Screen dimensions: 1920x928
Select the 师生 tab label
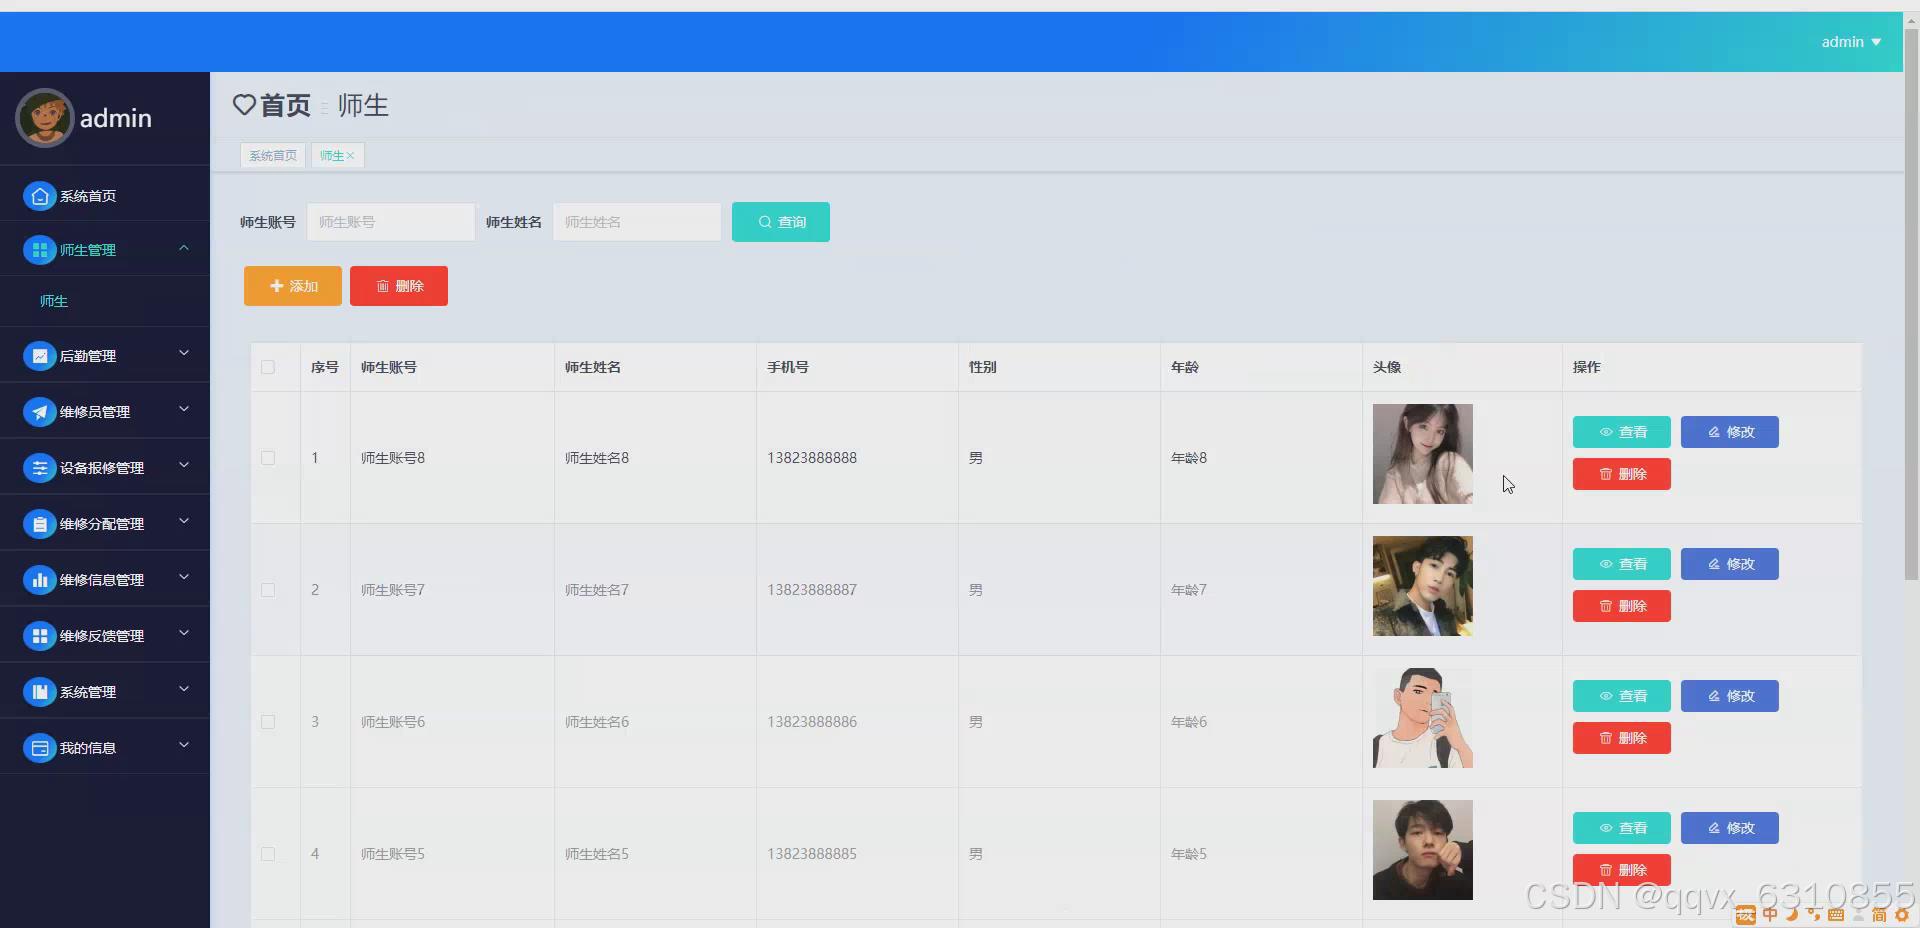pos(331,156)
